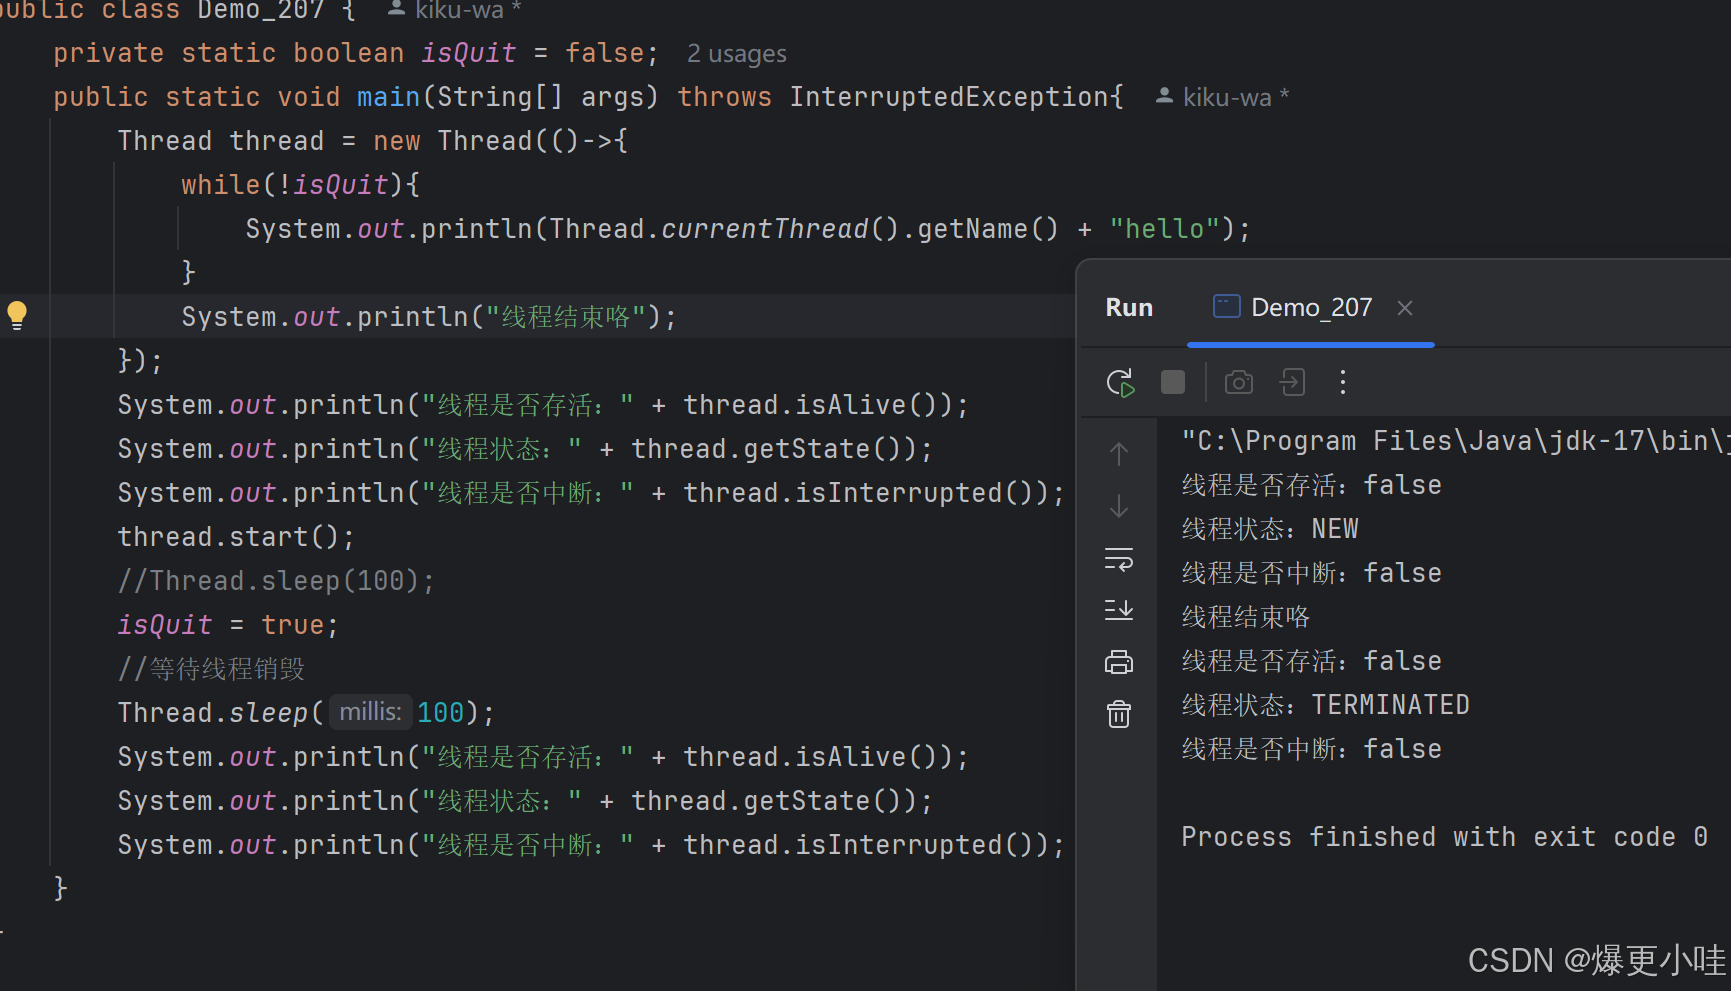Close the Demo_207 run tab

(x=1405, y=307)
